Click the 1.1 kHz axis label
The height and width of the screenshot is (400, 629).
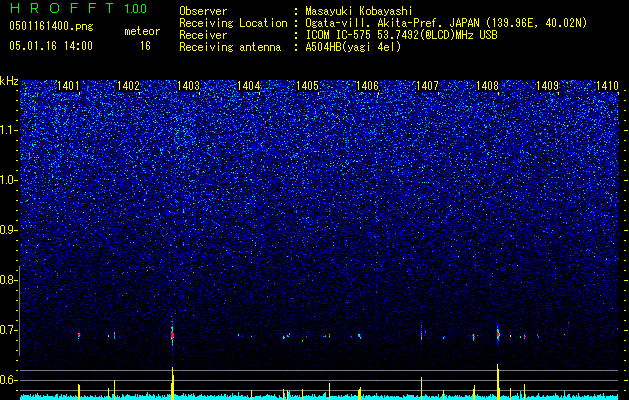coord(9,130)
